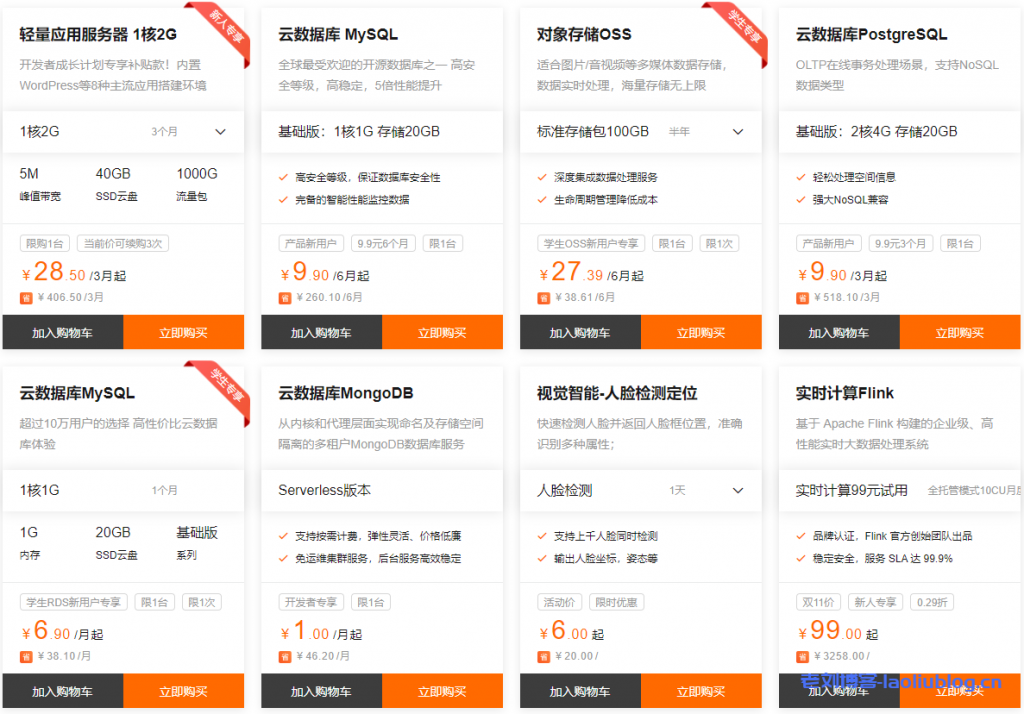Click savings icon beside ¥518.10/3月
The height and width of the screenshot is (714, 1024).
coord(803,297)
